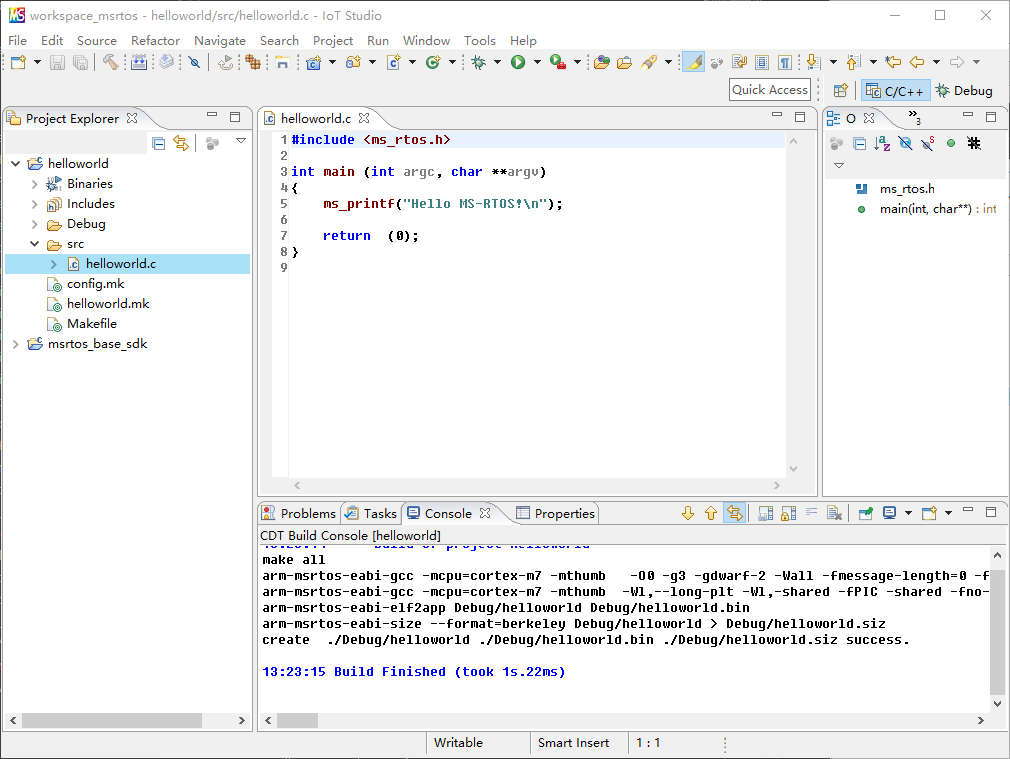
Task: Toggle Hide Static Members in Outline
Action: 928,143
